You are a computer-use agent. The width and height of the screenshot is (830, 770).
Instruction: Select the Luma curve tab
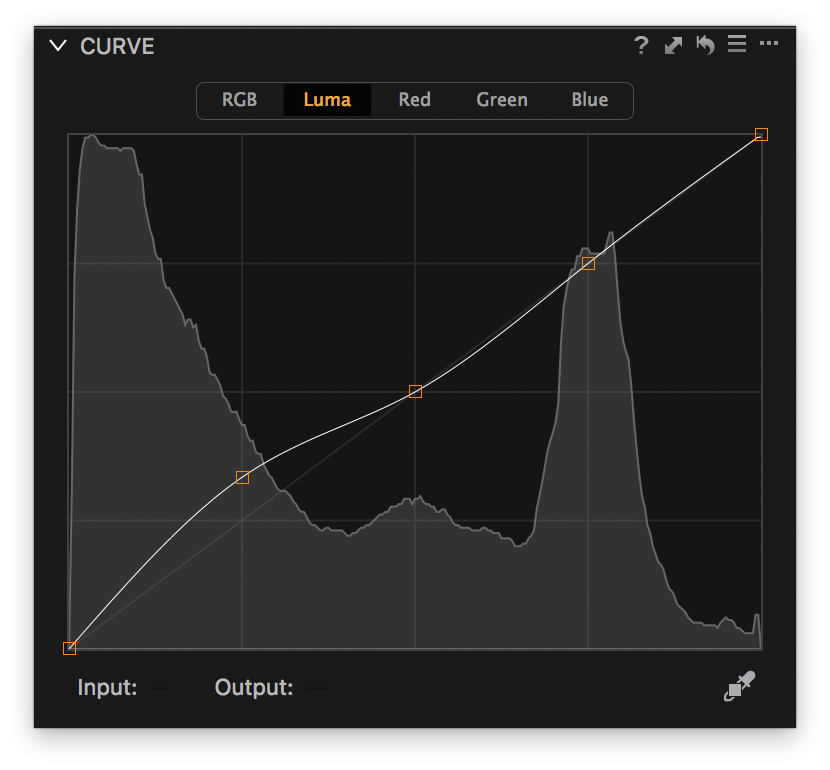(327, 100)
